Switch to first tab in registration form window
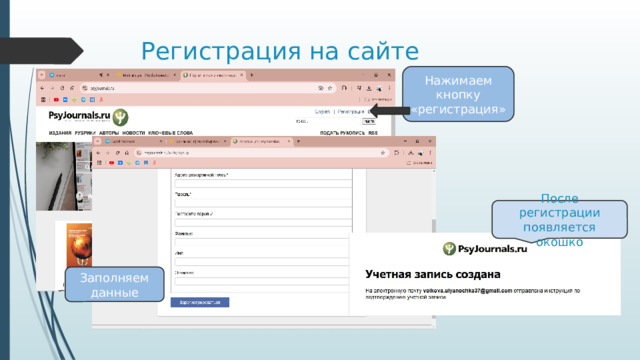This screenshot has width=640, height=360. coord(133,141)
